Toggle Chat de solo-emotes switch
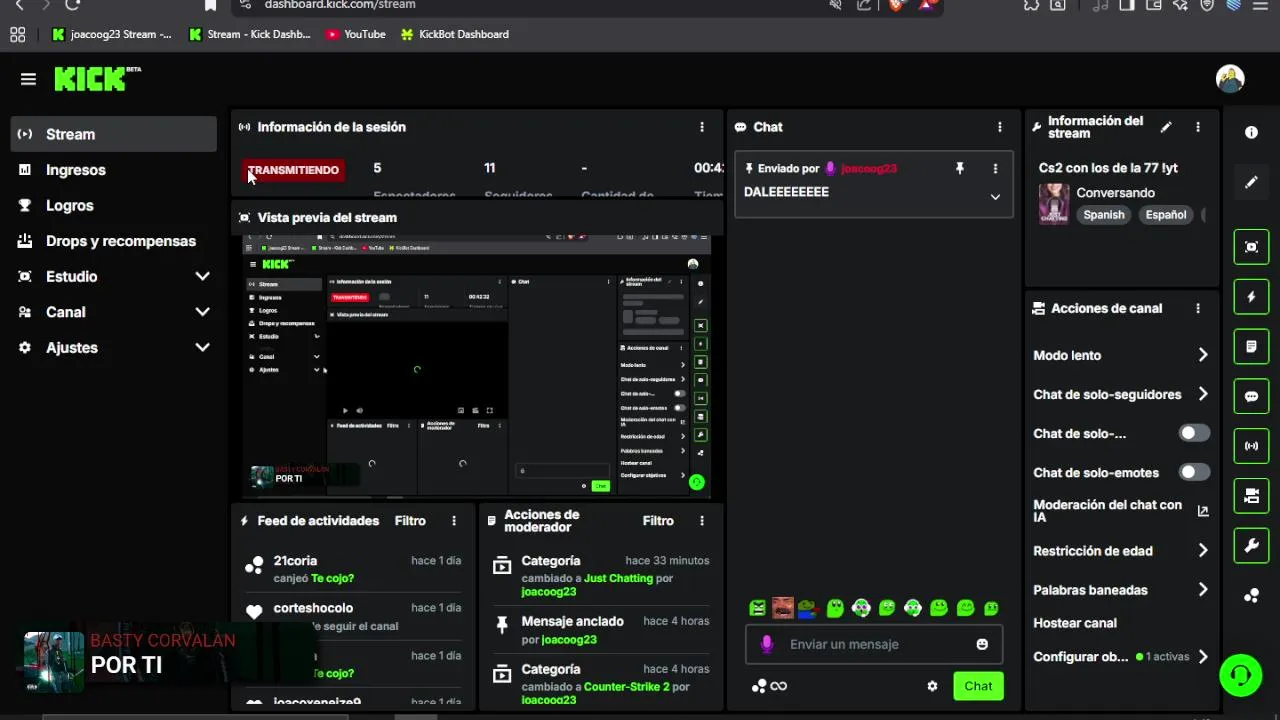This screenshot has height=720, width=1280. (x=1194, y=472)
